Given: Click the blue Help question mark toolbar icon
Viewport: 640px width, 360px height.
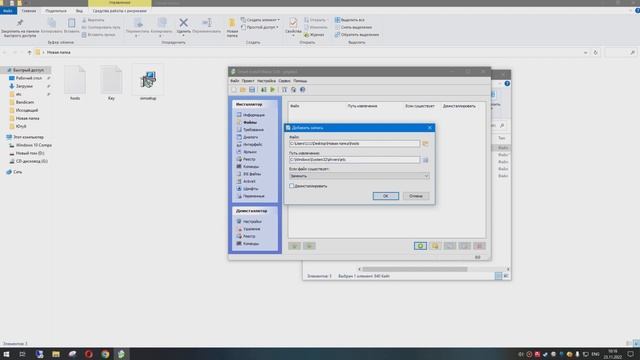Looking at the screenshot, I should click(x=302, y=90).
